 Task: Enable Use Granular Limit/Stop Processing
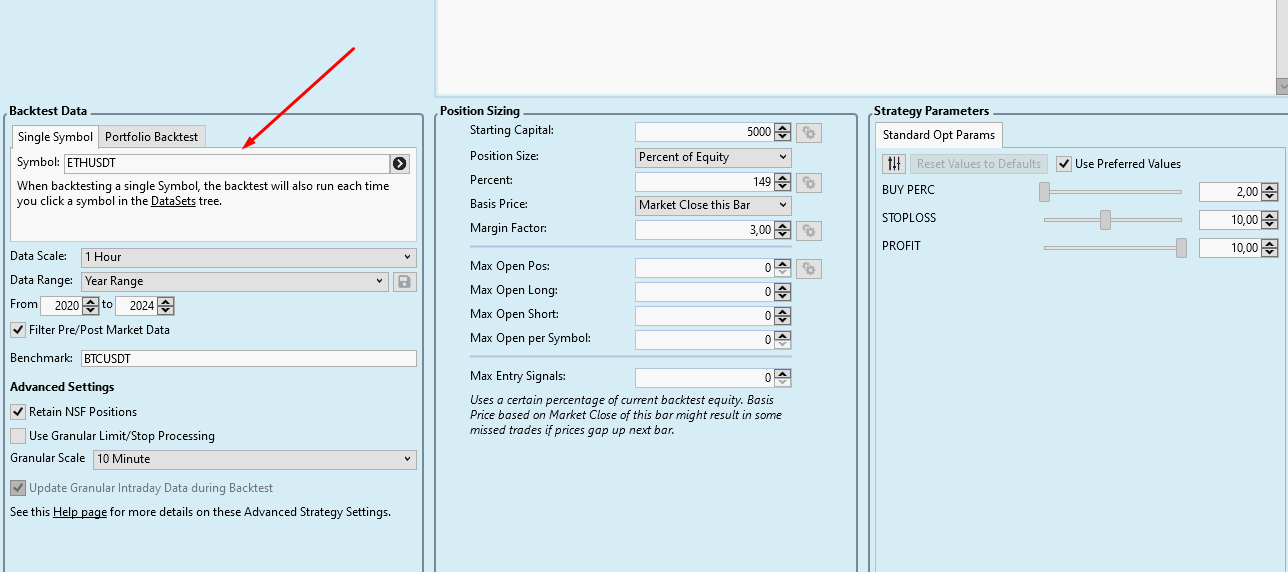point(18,436)
